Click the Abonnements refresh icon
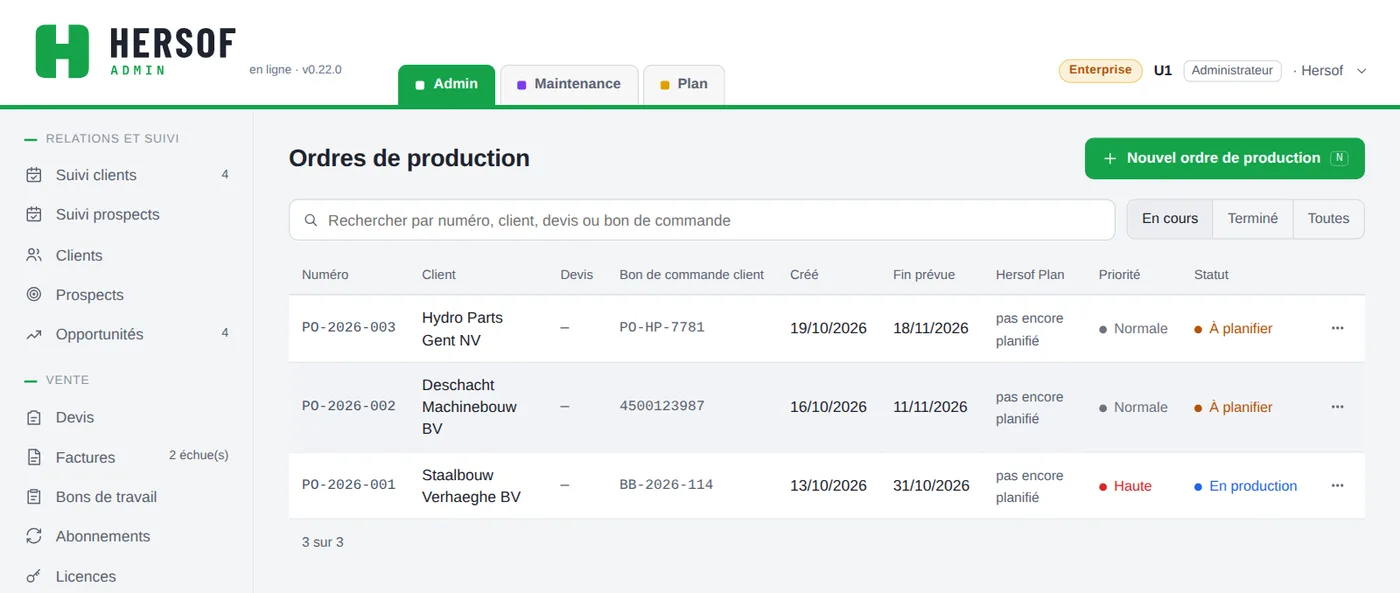Screen dimensions: 1400x593 pyautogui.click(x=34, y=536)
